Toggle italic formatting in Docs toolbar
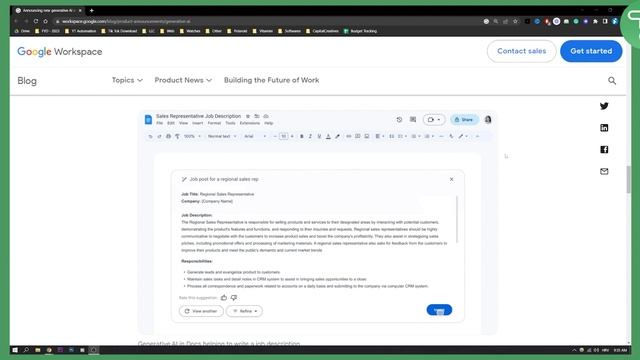The image size is (640, 360). click(310, 136)
